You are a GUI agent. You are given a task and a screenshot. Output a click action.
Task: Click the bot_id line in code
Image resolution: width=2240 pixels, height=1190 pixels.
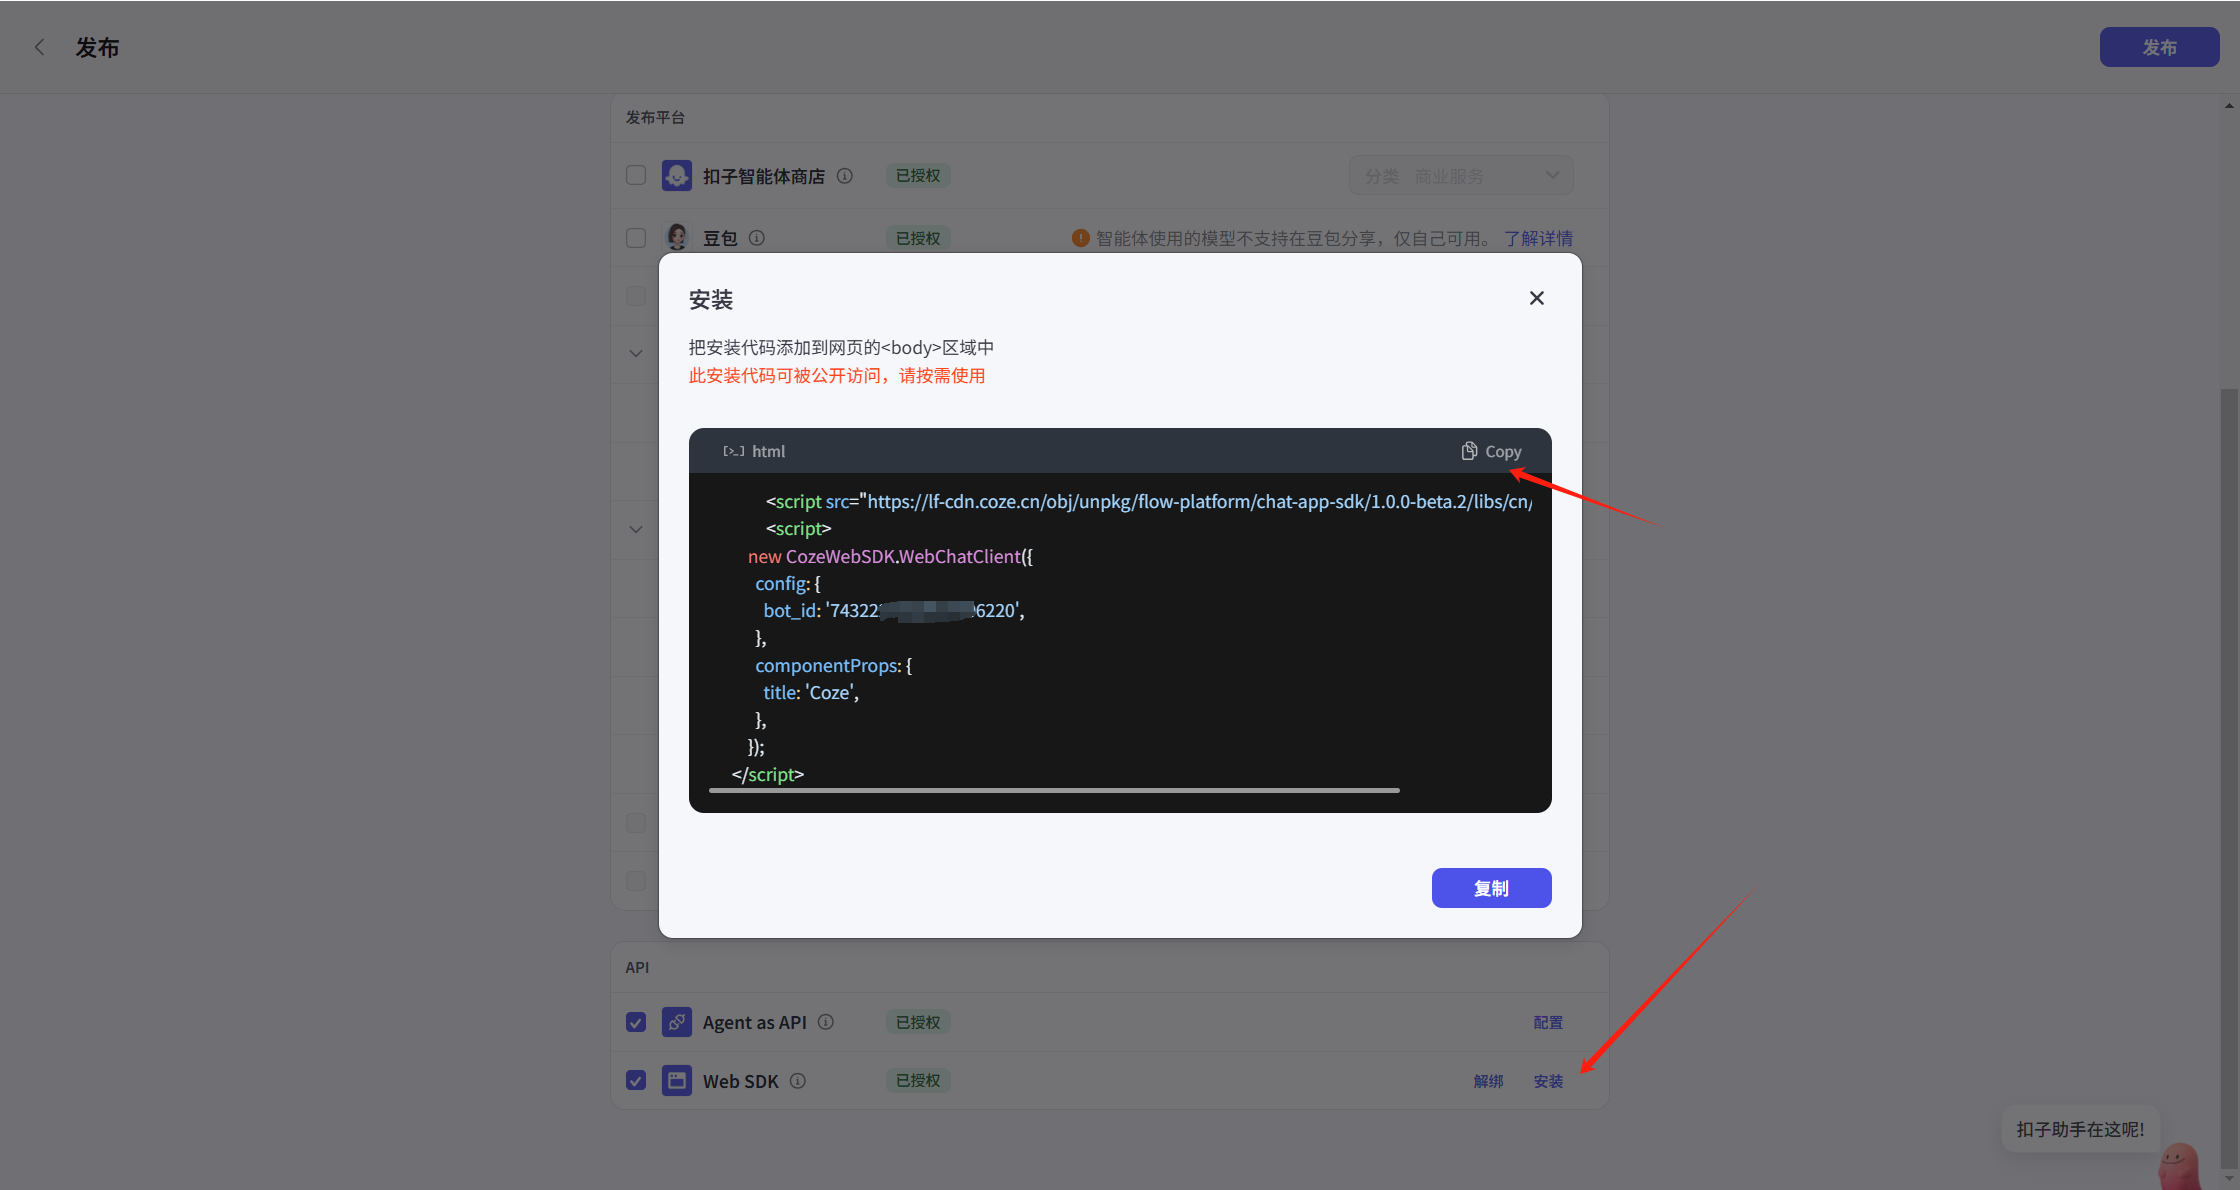[894, 611]
